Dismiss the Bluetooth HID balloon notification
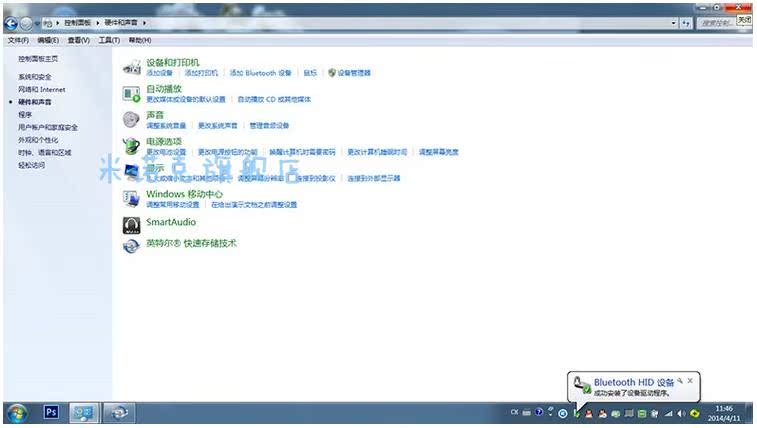The image size is (757, 428). click(x=690, y=381)
